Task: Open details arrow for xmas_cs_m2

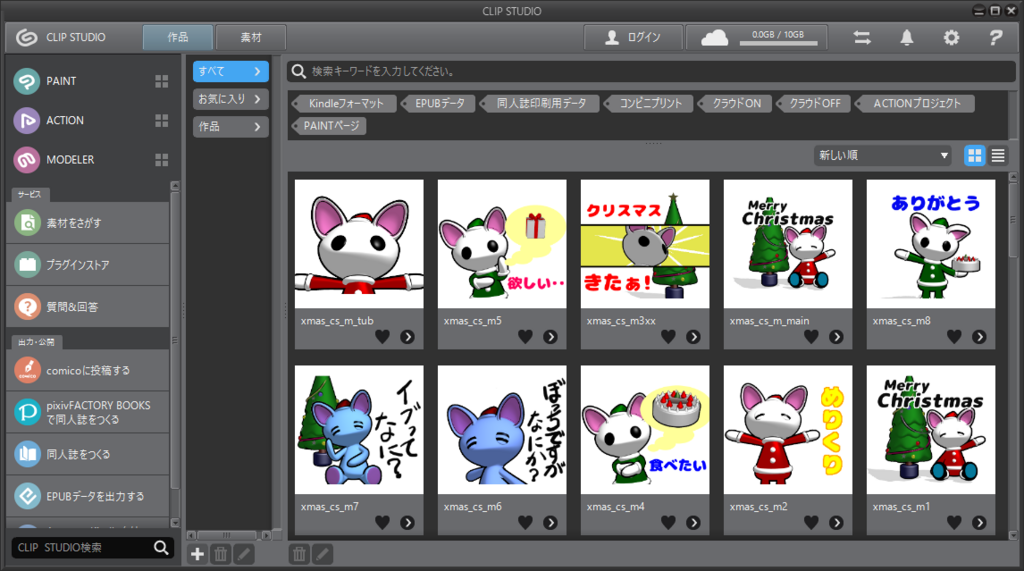Action: click(x=837, y=522)
